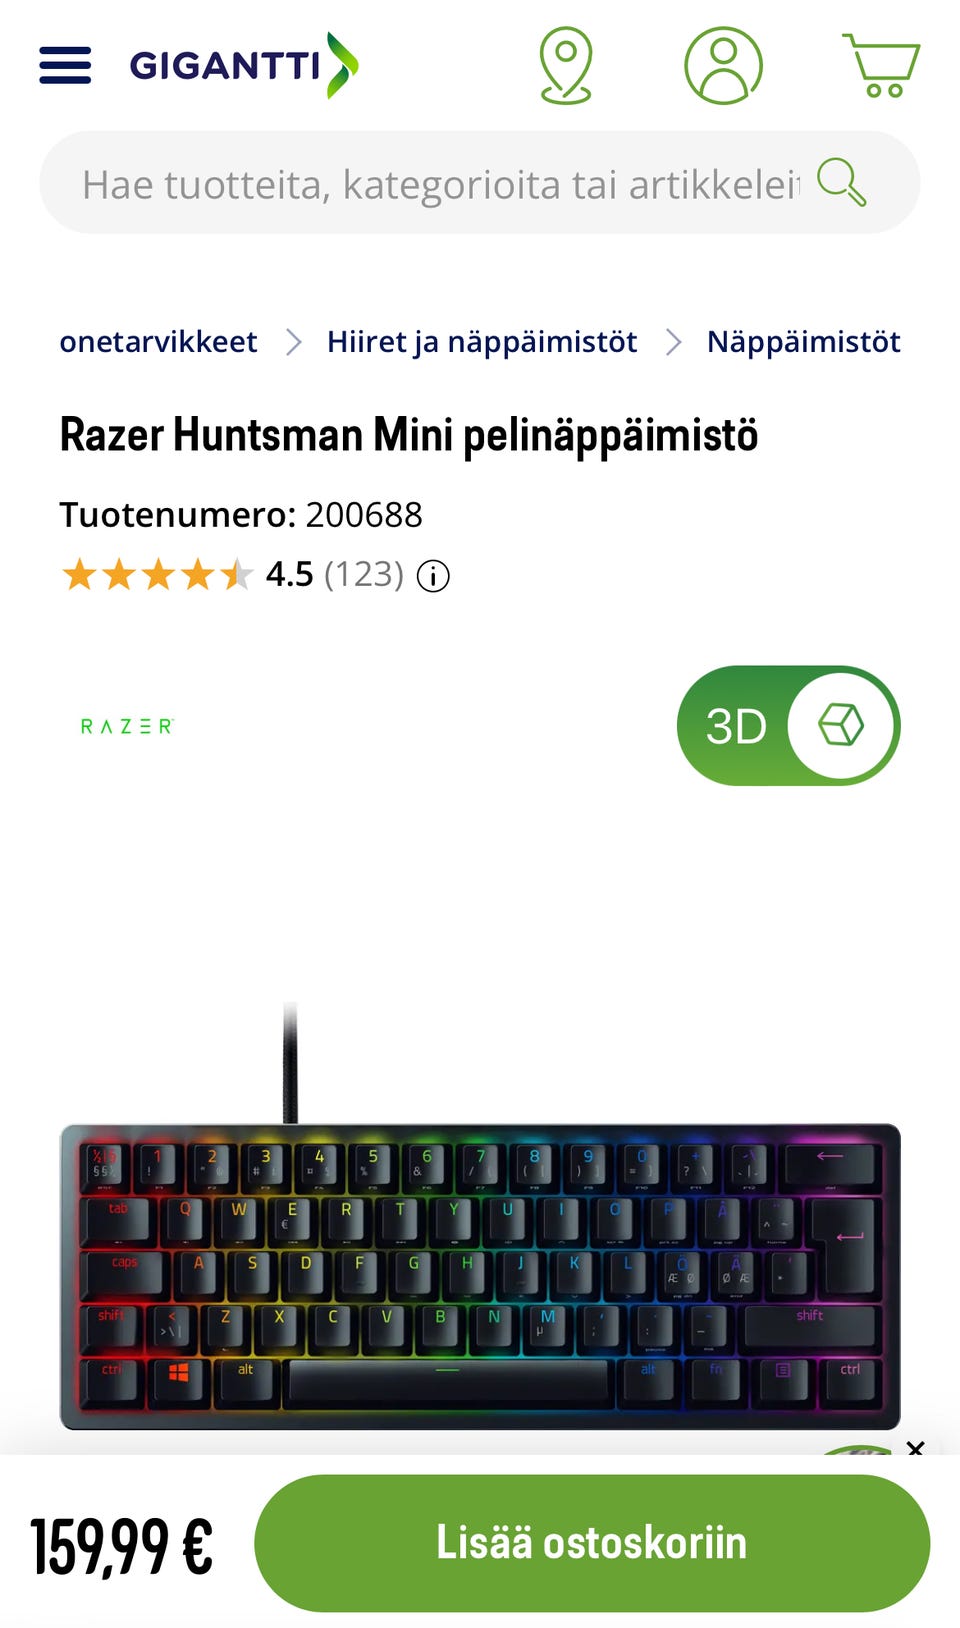Image resolution: width=960 pixels, height=1628 pixels.
Task: Go to onetarvikkeet breadcrumb
Action: 158,342
